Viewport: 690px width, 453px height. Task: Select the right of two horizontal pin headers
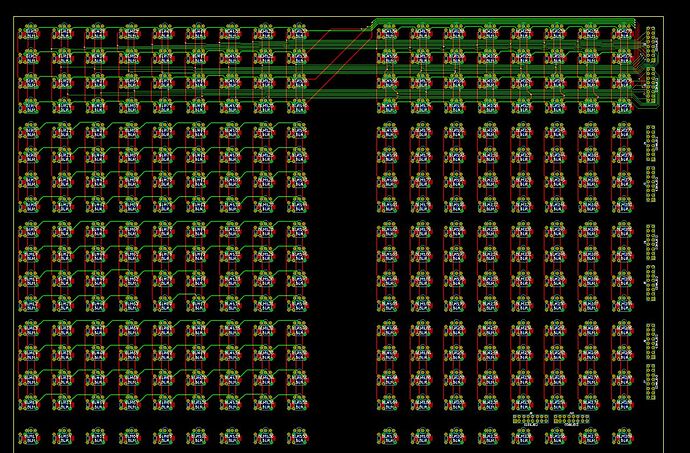572,419
